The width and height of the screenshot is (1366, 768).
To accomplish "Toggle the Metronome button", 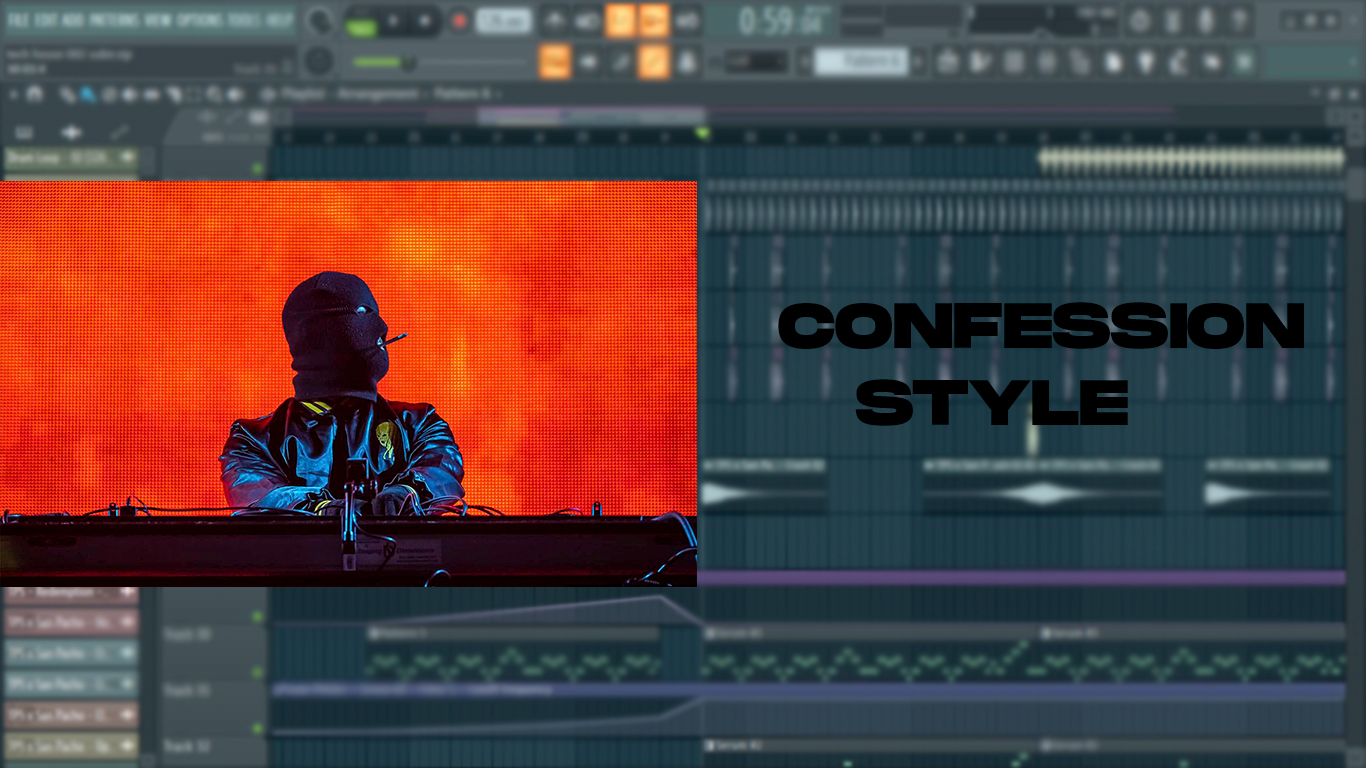I will (555, 20).
